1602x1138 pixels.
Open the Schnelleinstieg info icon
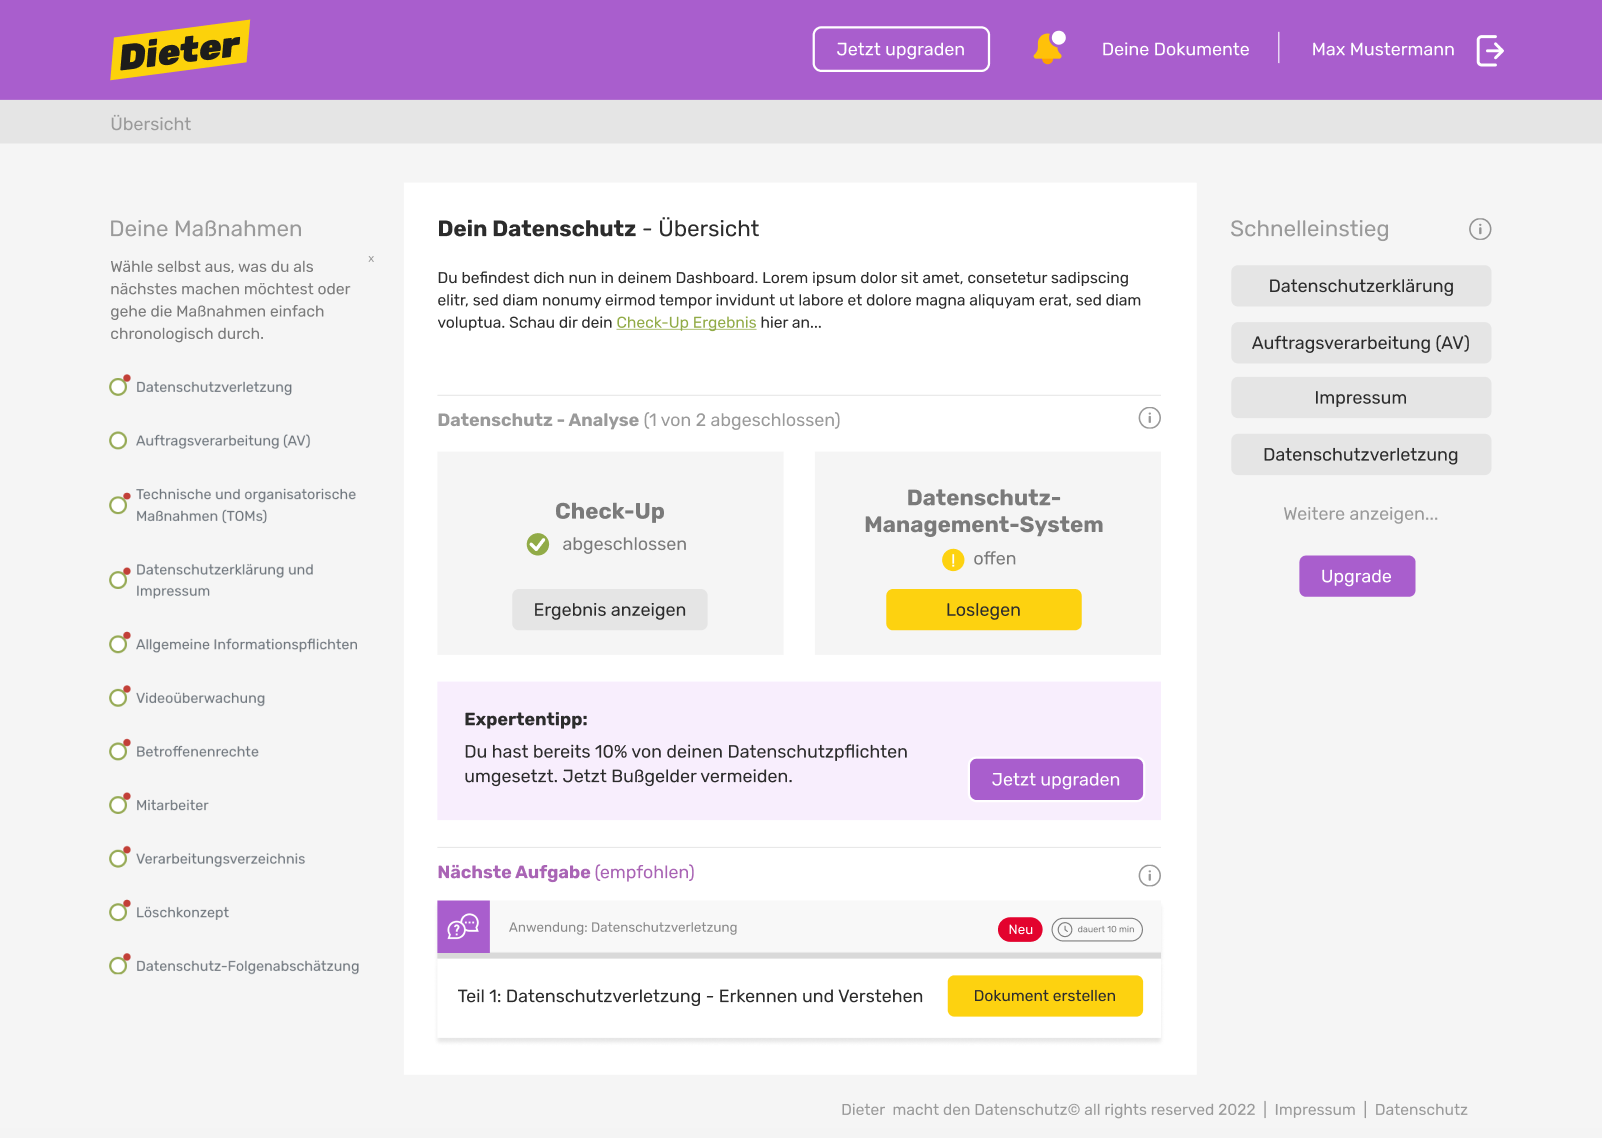[x=1480, y=229]
